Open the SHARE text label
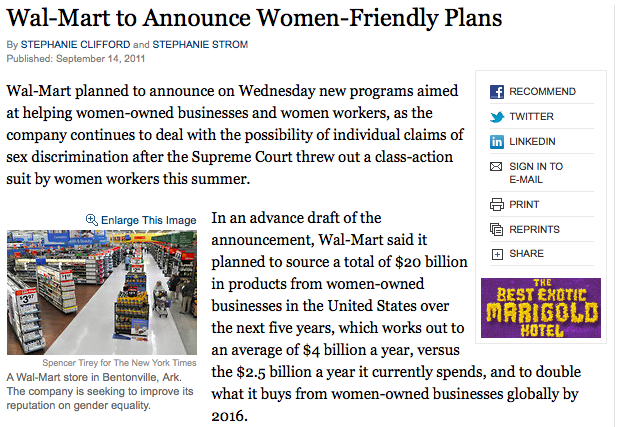The width and height of the screenshot is (618, 427). coord(526,254)
